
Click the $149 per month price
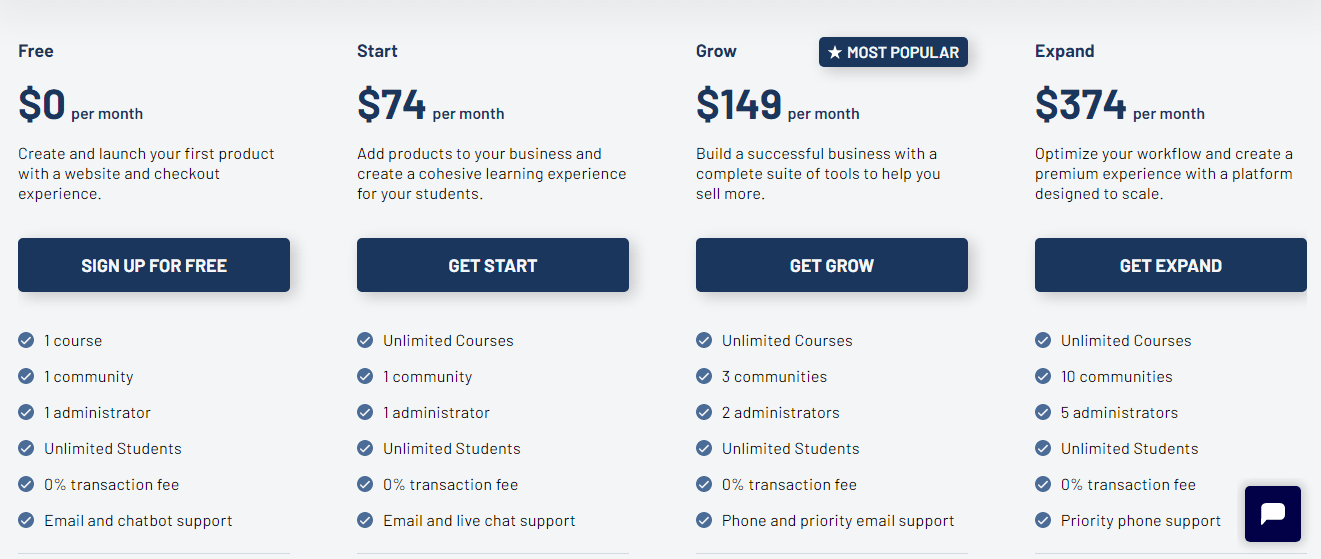[777, 105]
